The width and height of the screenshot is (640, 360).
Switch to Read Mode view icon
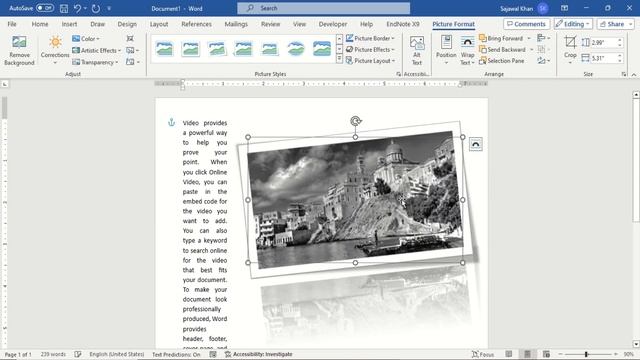pyautogui.click(x=509, y=354)
